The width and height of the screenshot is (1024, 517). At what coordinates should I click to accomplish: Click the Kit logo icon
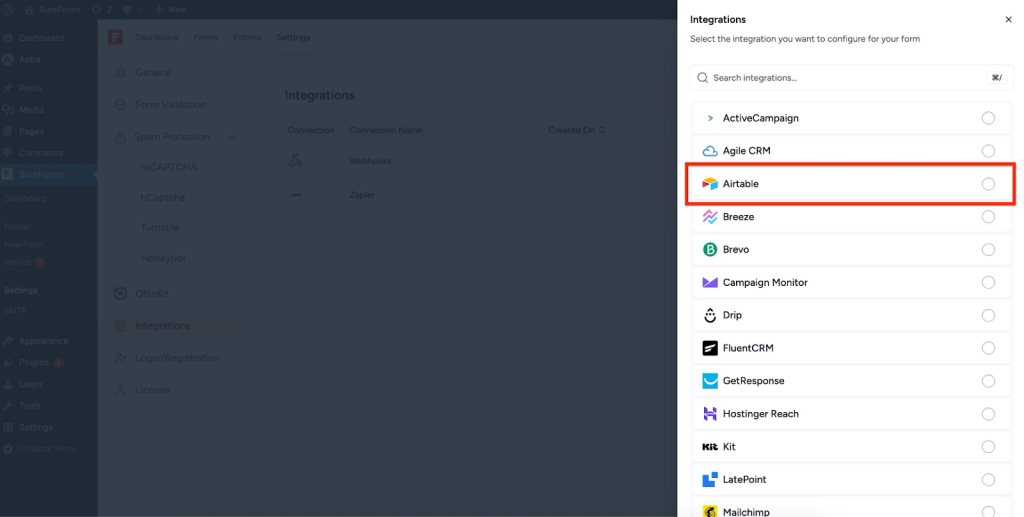point(710,447)
